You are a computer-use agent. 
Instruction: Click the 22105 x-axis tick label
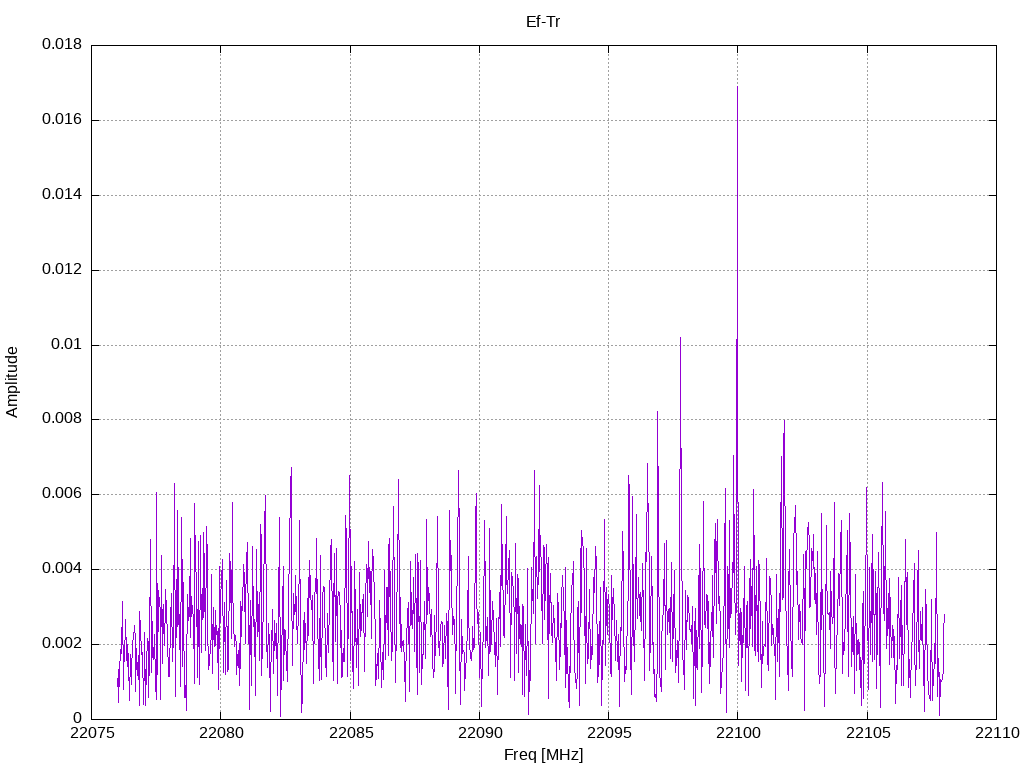(x=867, y=733)
